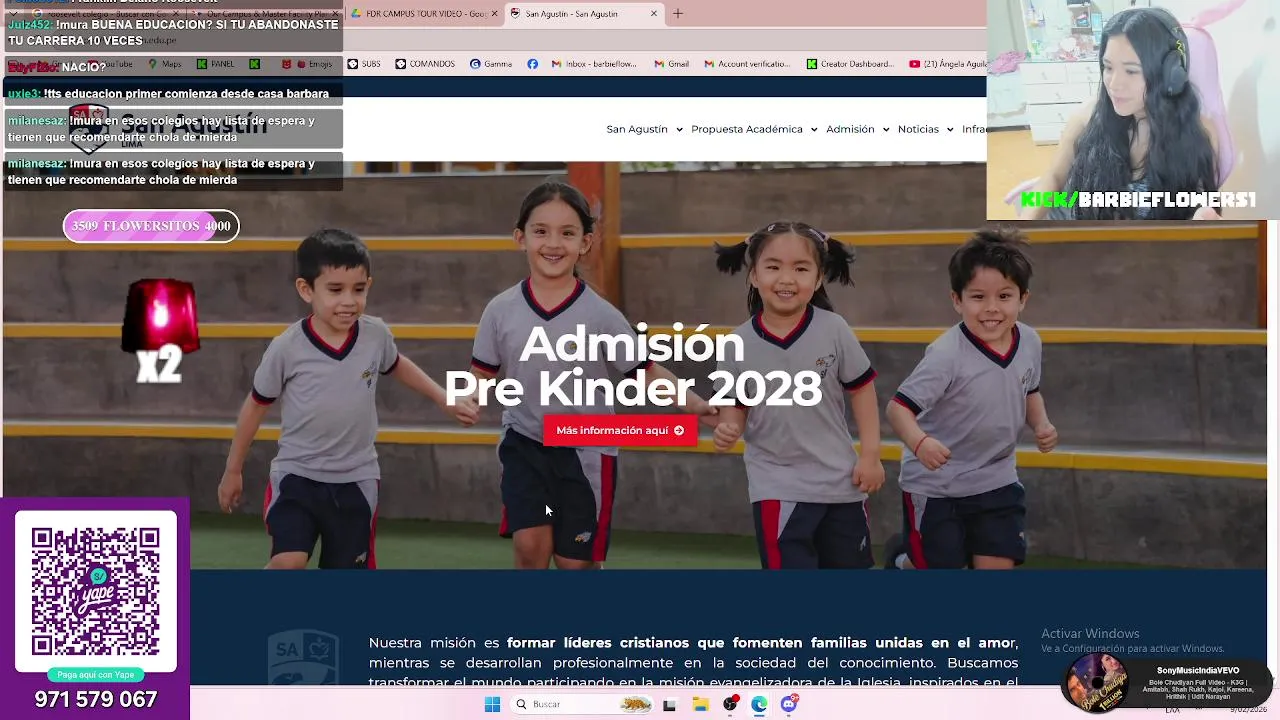Image resolution: width=1280 pixels, height=720 pixels.
Task: Open the SUBS bookmark
Action: [x=364, y=64]
